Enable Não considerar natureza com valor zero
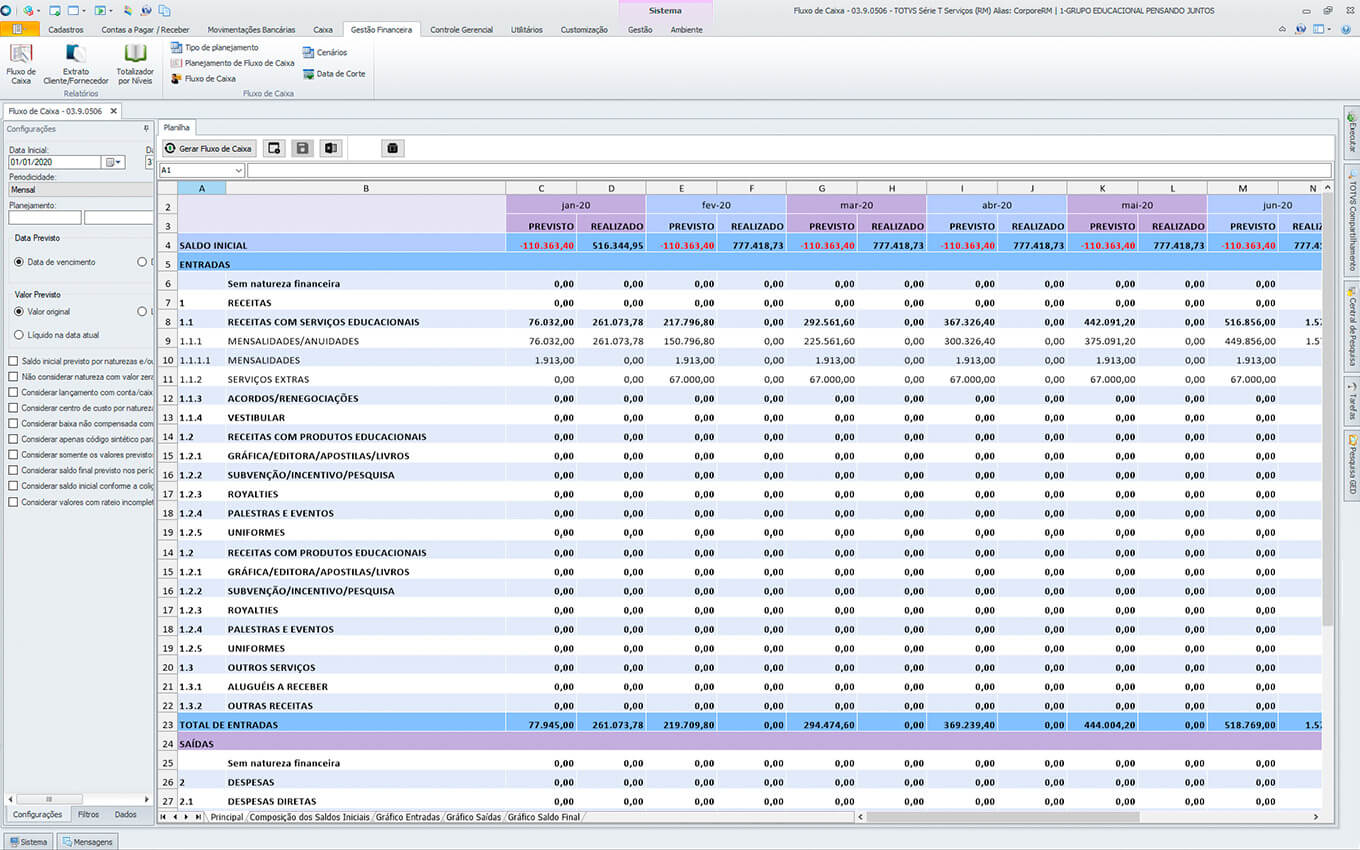The width and height of the screenshot is (1360, 850). coord(13,377)
